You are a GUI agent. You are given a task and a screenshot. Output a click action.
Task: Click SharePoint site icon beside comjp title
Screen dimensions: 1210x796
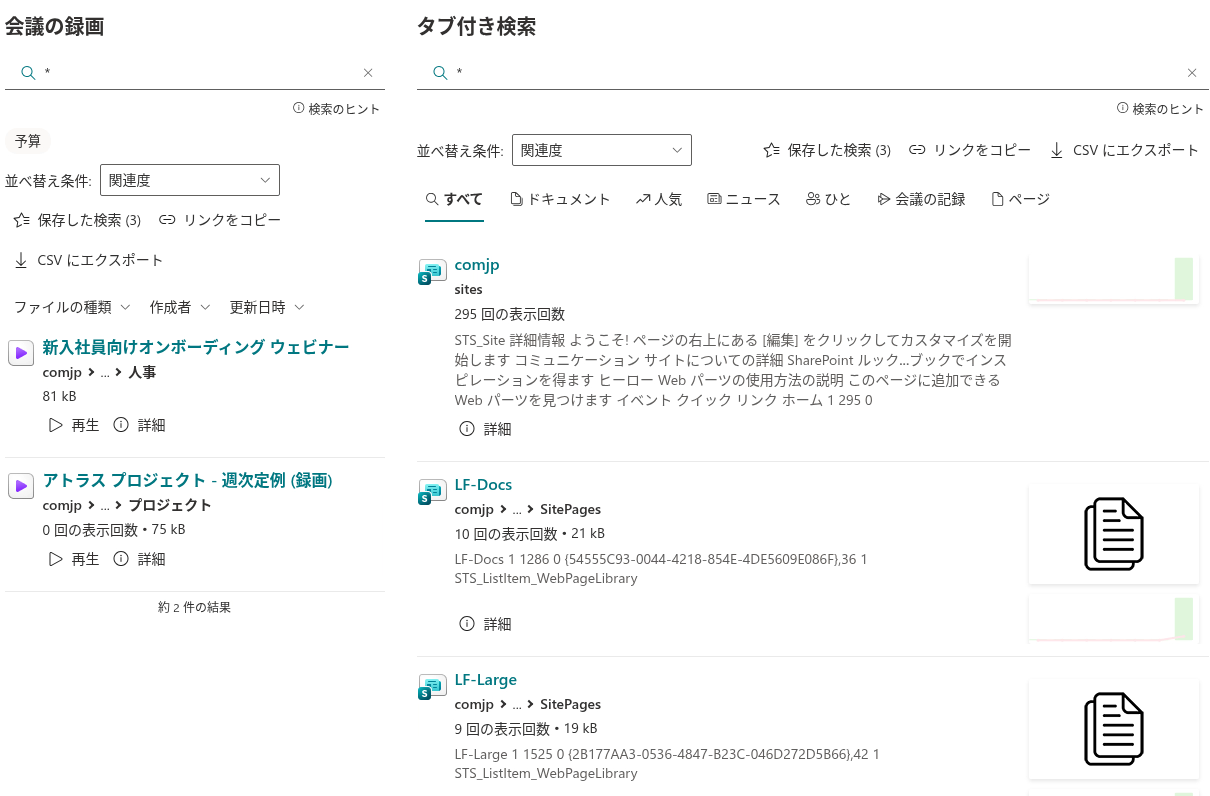pyautogui.click(x=431, y=271)
